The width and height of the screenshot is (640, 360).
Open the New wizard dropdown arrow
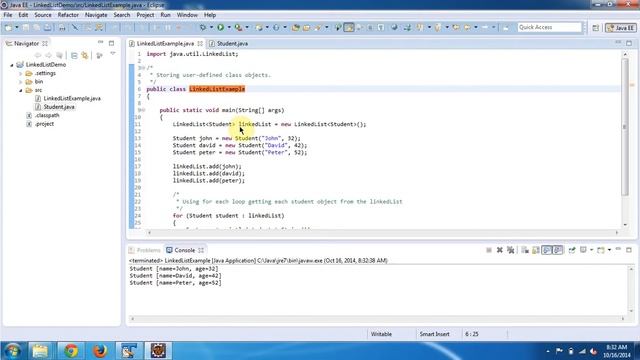click(17, 27)
